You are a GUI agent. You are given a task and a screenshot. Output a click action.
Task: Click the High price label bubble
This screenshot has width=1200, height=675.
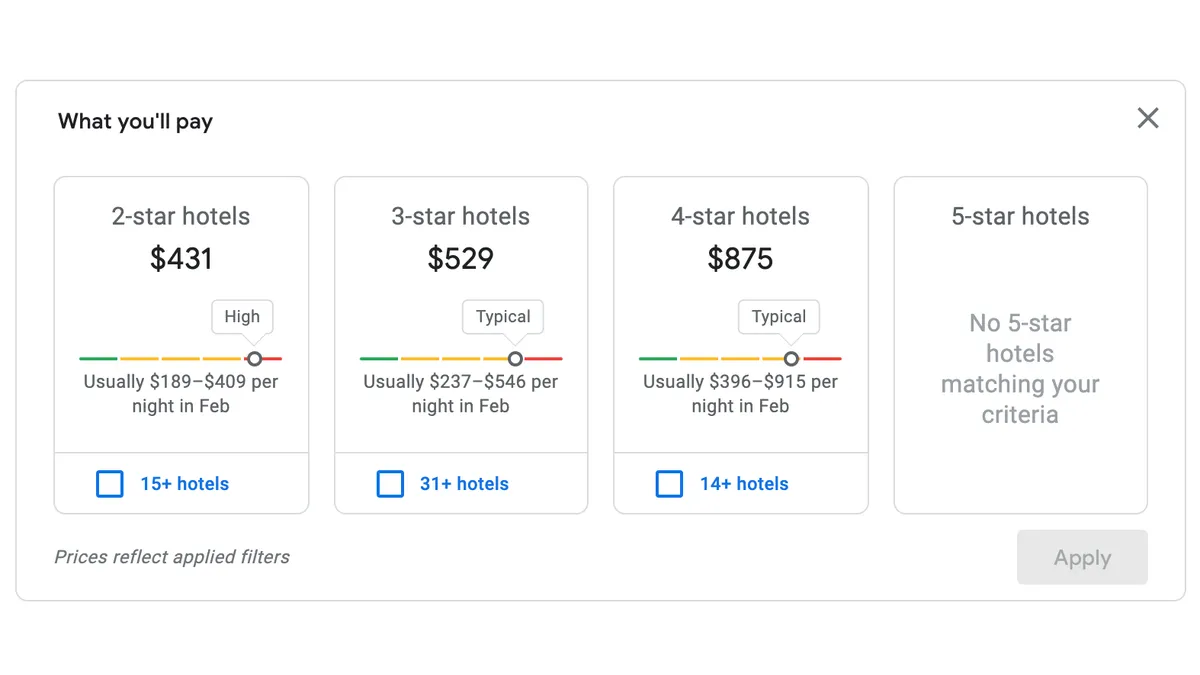pyautogui.click(x=242, y=317)
